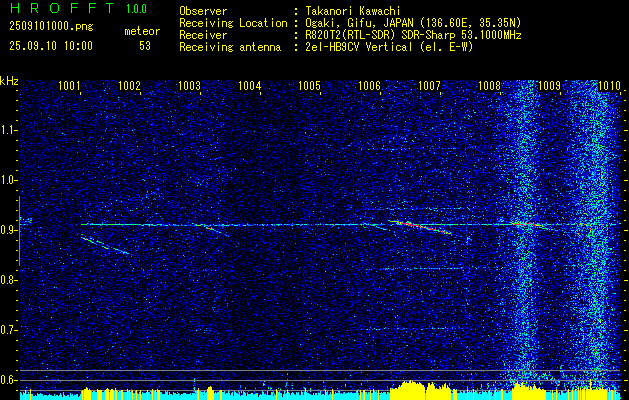This screenshot has height=400, width=629.
Task: Click the observer name Takanori Kawachi
Action: 352,11
